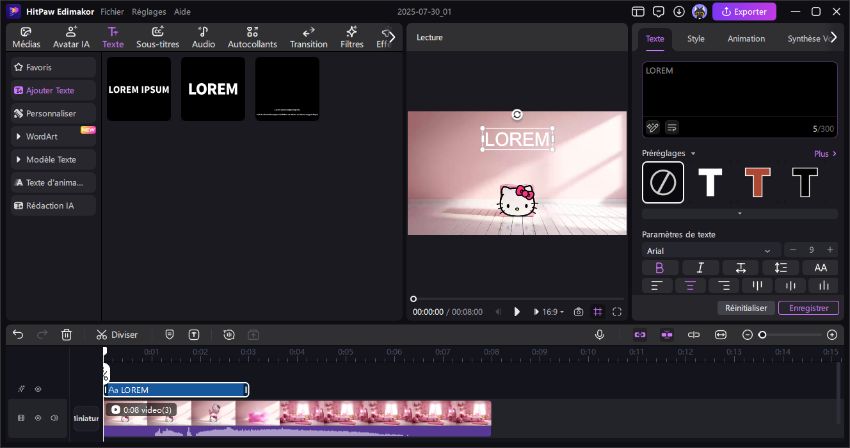This screenshot has width=850, height=448.
Task: Show more properties tabs with right chevron
Action: pyautogui.click(x=834, y=37)
